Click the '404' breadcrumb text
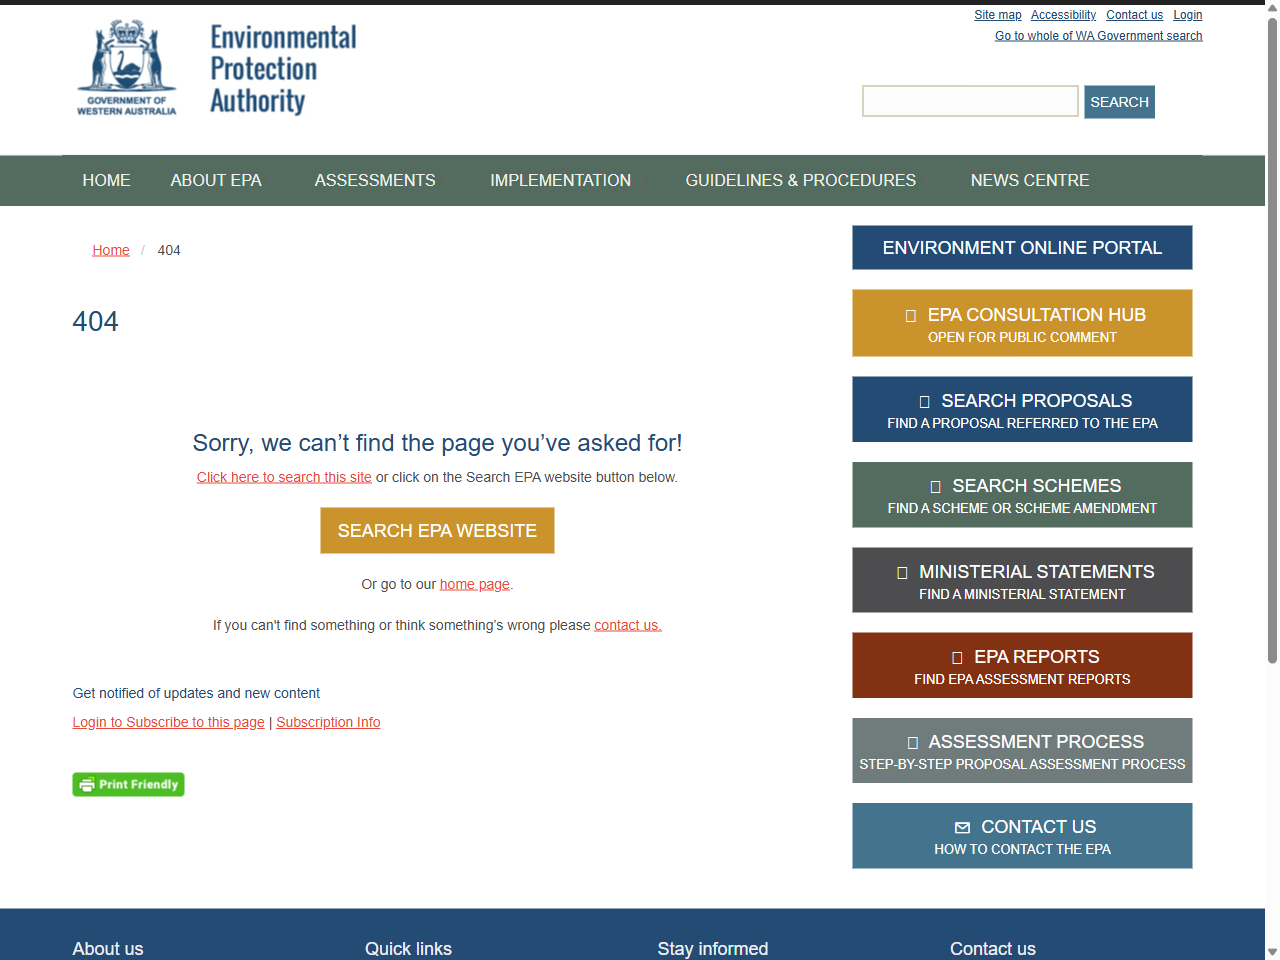The height and width of the screenshot is (960, 1280). click(x=169, y=250)
